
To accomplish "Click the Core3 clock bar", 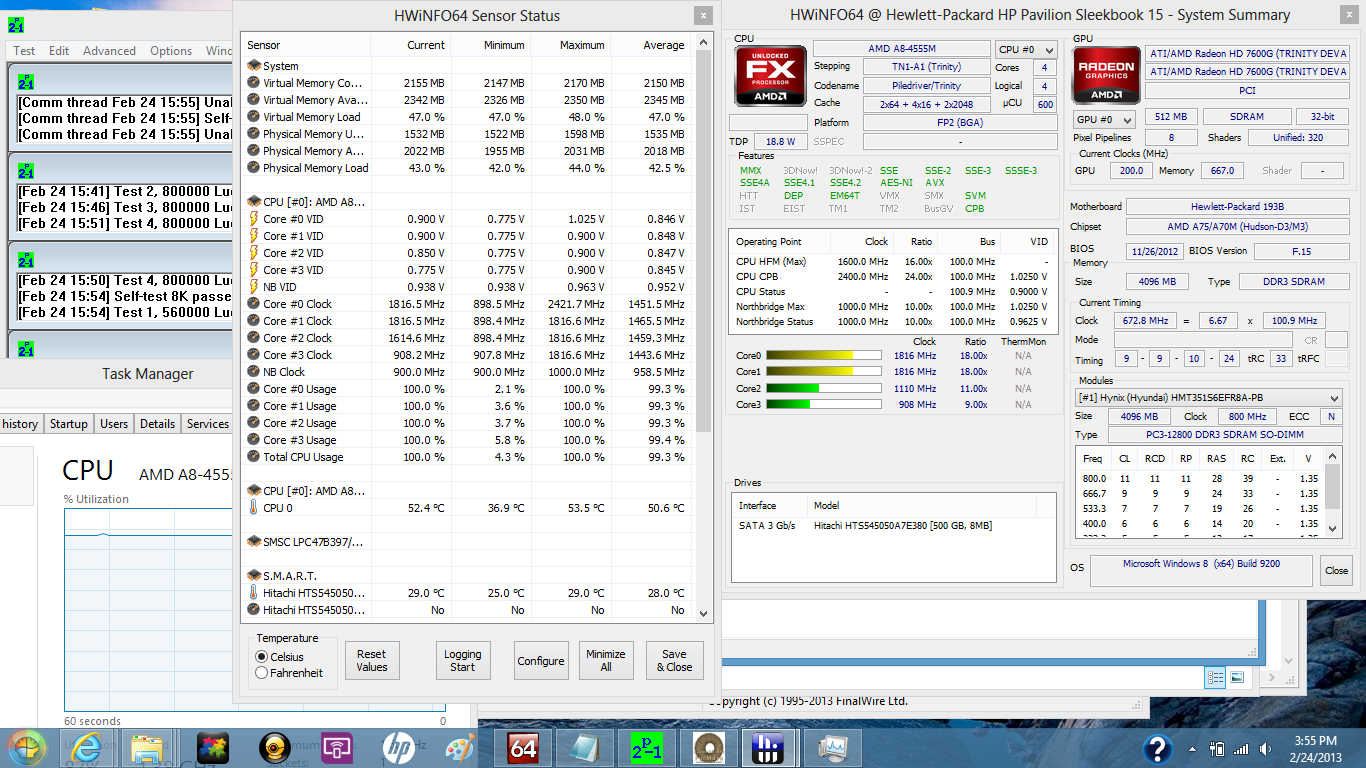I will point(823,404).
